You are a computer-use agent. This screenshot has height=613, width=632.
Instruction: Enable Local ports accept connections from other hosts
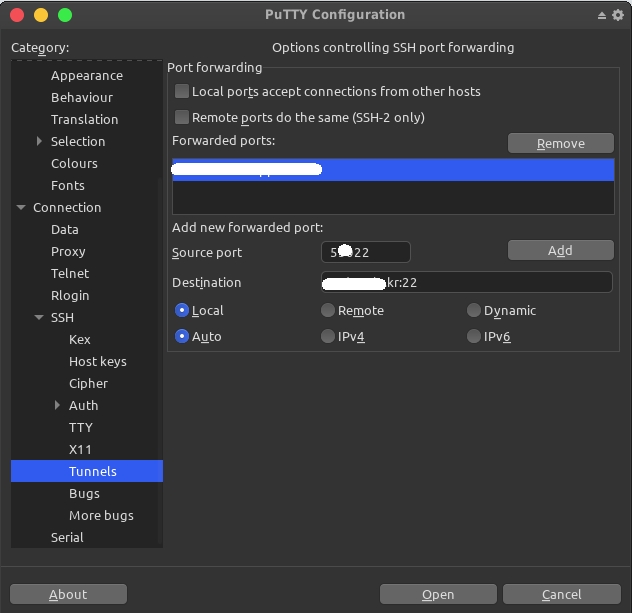pos(182,91)
